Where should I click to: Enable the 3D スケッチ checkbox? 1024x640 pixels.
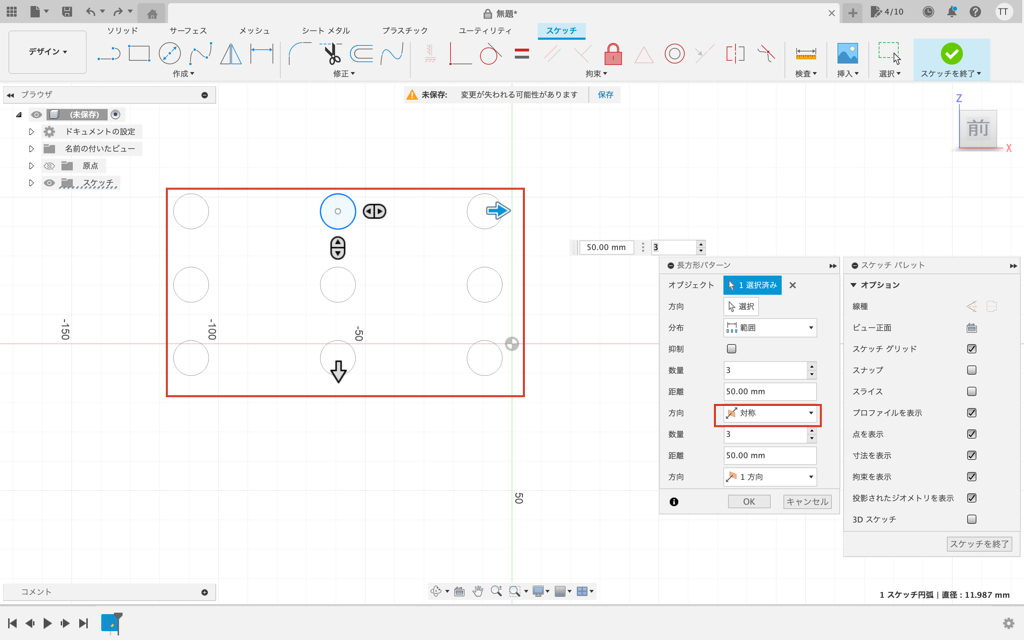972,519
